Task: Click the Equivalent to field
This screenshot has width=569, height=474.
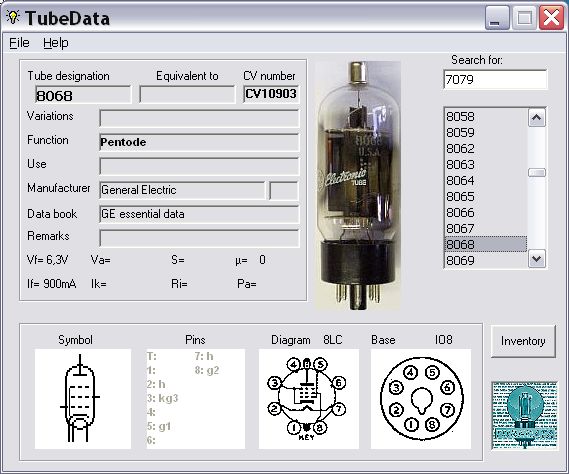Action: coord(187,95)
